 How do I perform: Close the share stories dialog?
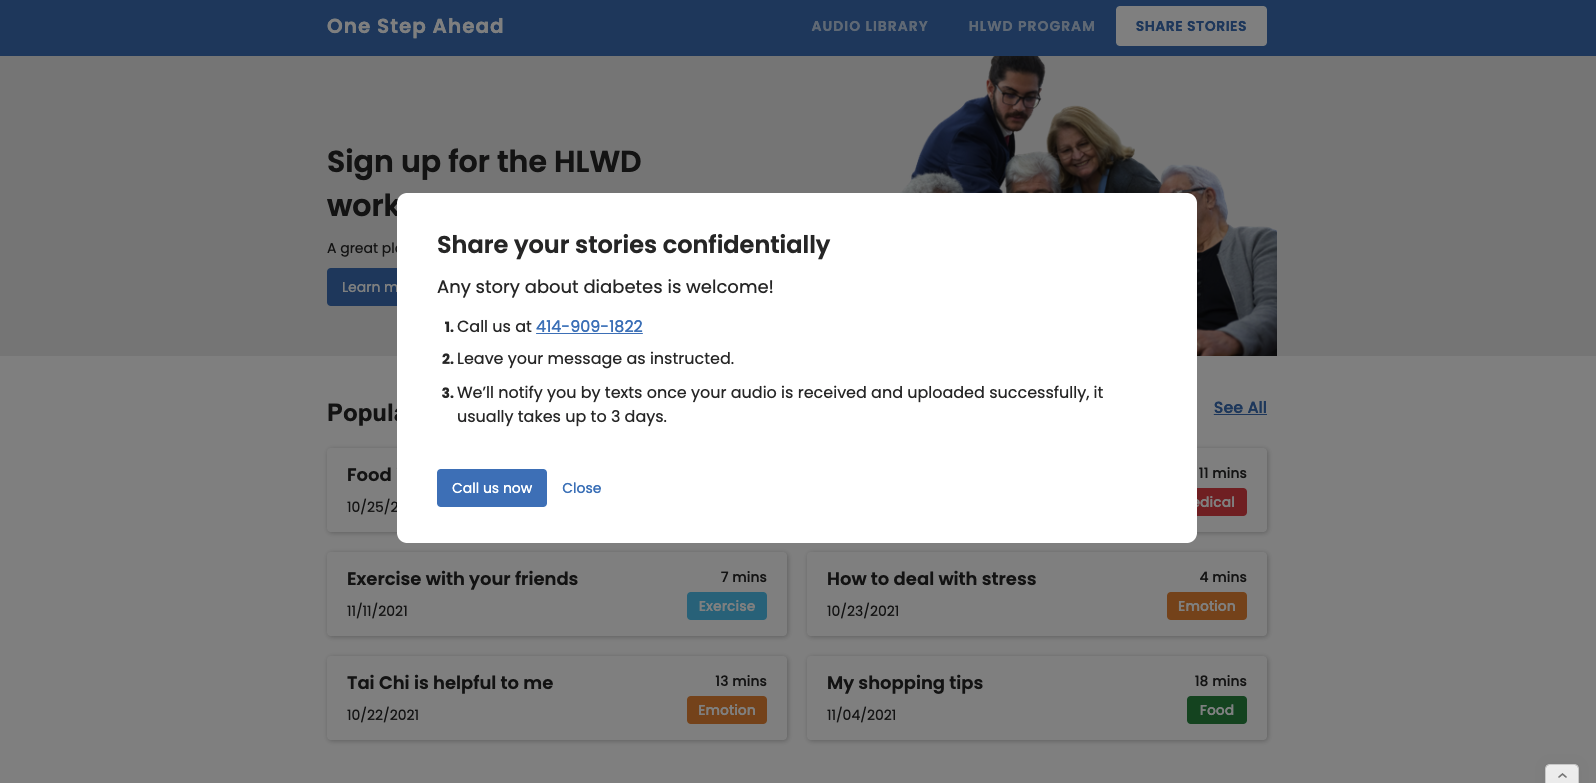581,488
